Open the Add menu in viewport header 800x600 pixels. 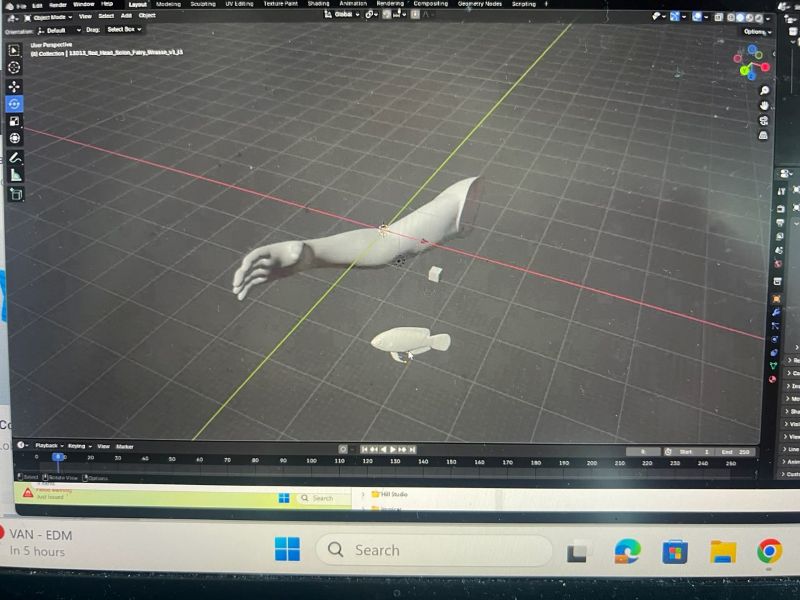pyautogui.click(x=126, y=16)
